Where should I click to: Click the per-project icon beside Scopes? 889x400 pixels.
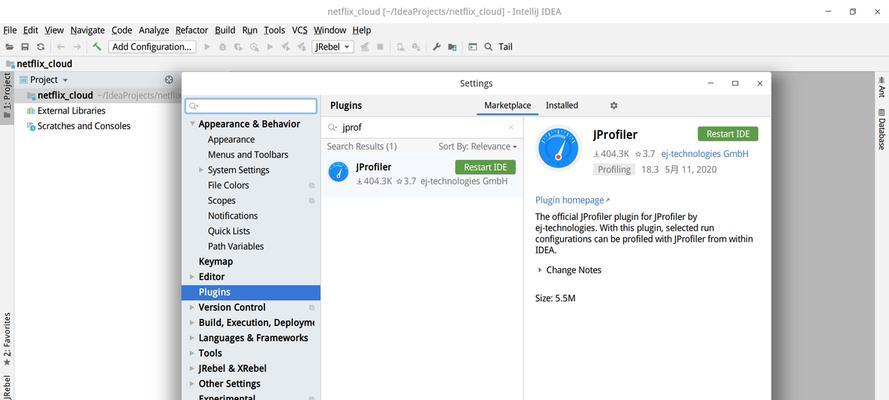point(311,201)
